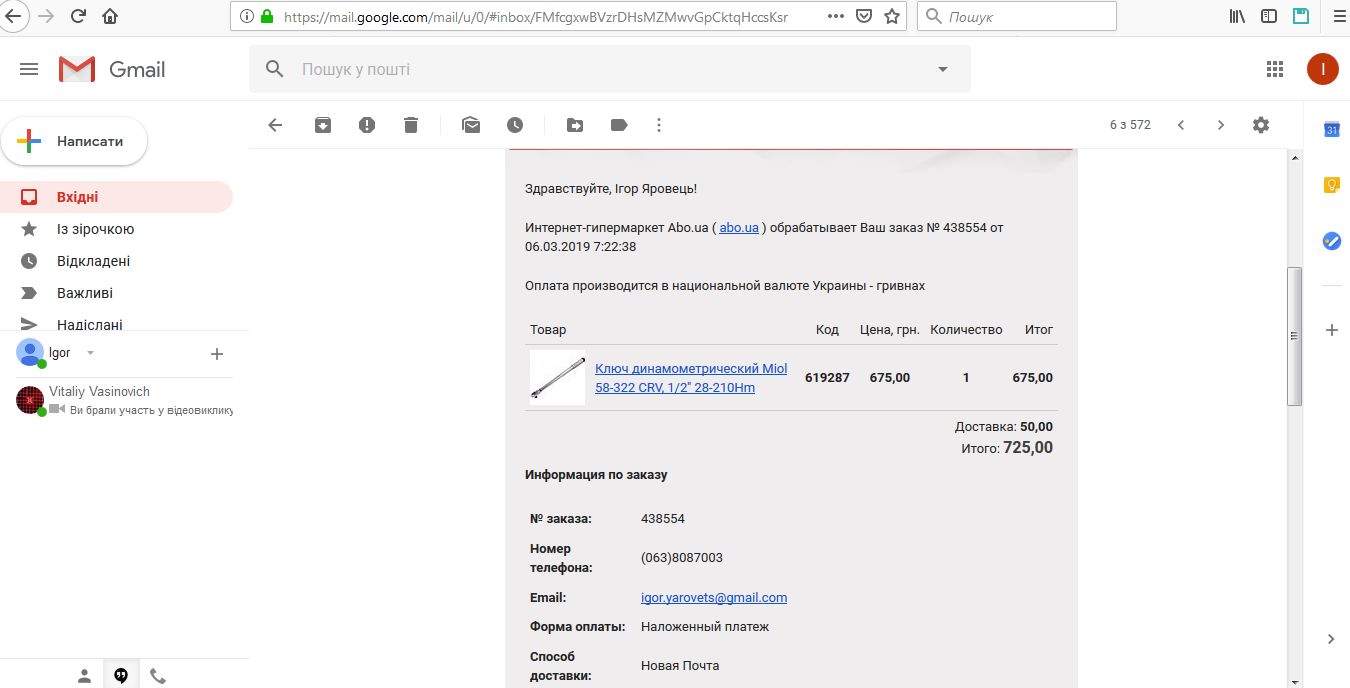Viewport: 1350px width, 688px height.
Task: Show site information icon in address bar
Action: point(246,16)
